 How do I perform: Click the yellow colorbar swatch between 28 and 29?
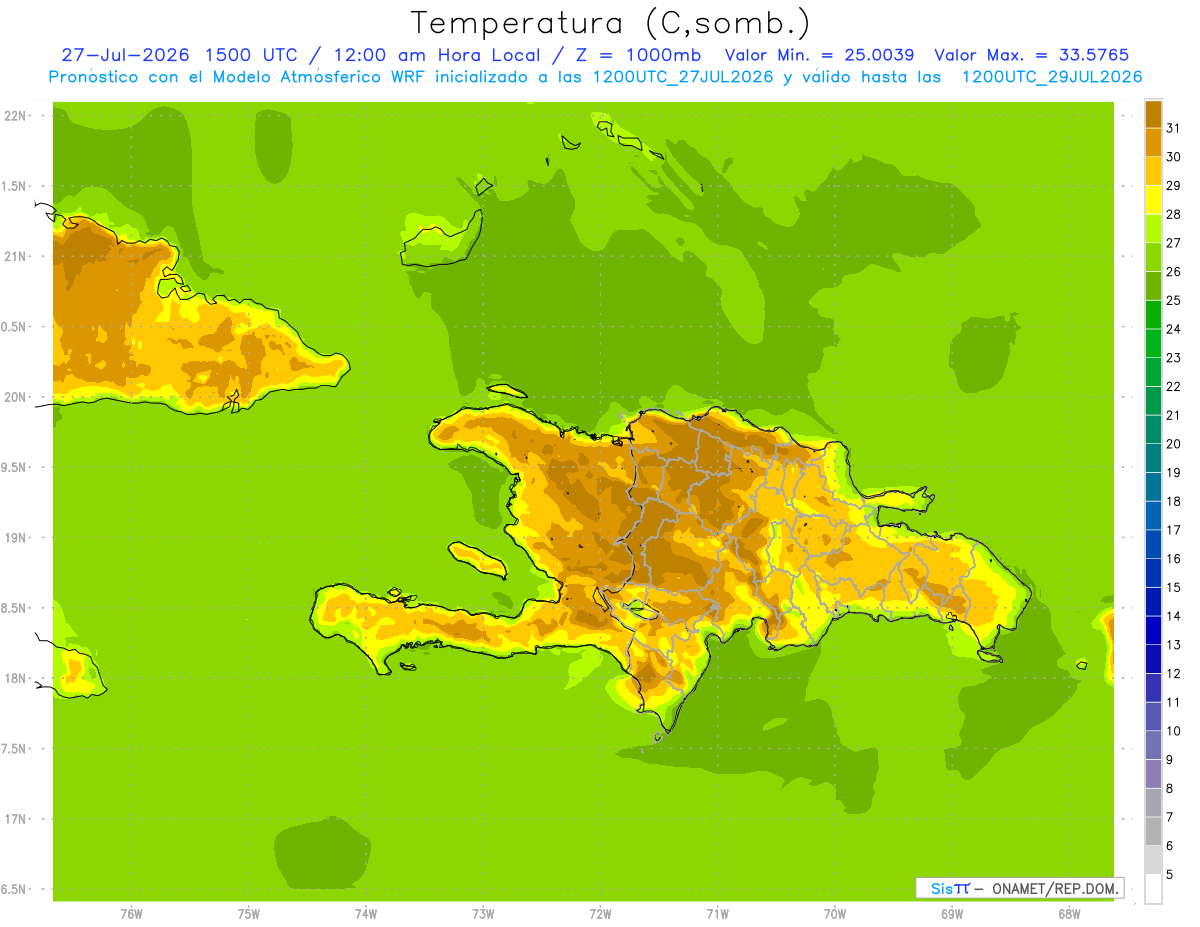(1153, 200)
